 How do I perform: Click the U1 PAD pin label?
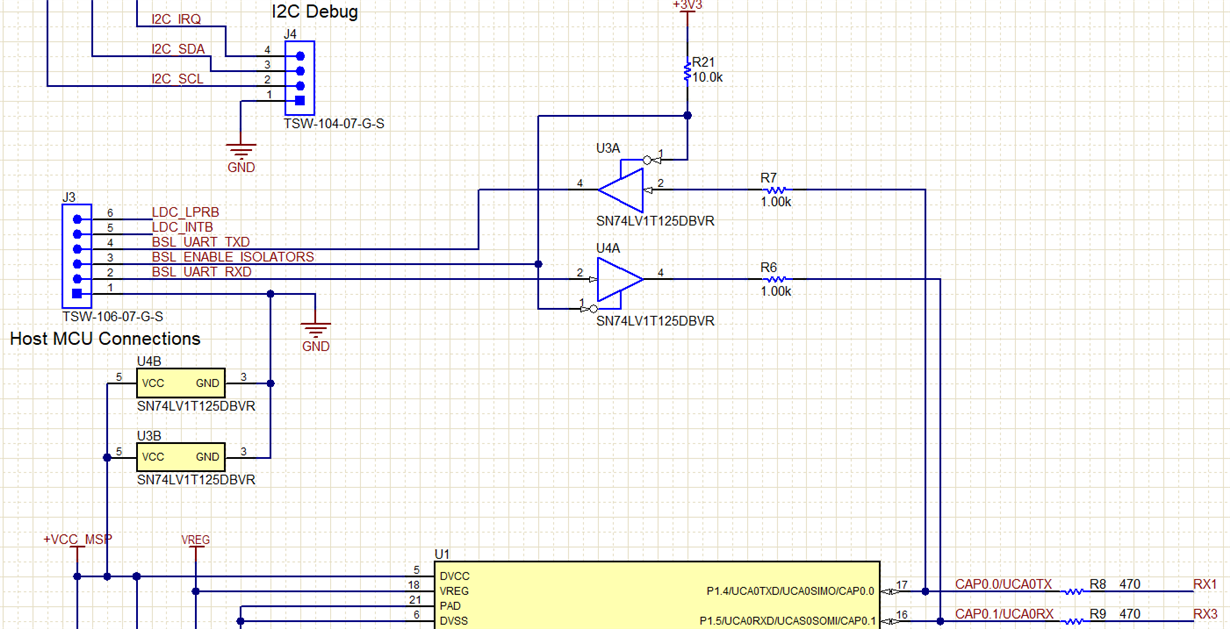click(450, 607)
